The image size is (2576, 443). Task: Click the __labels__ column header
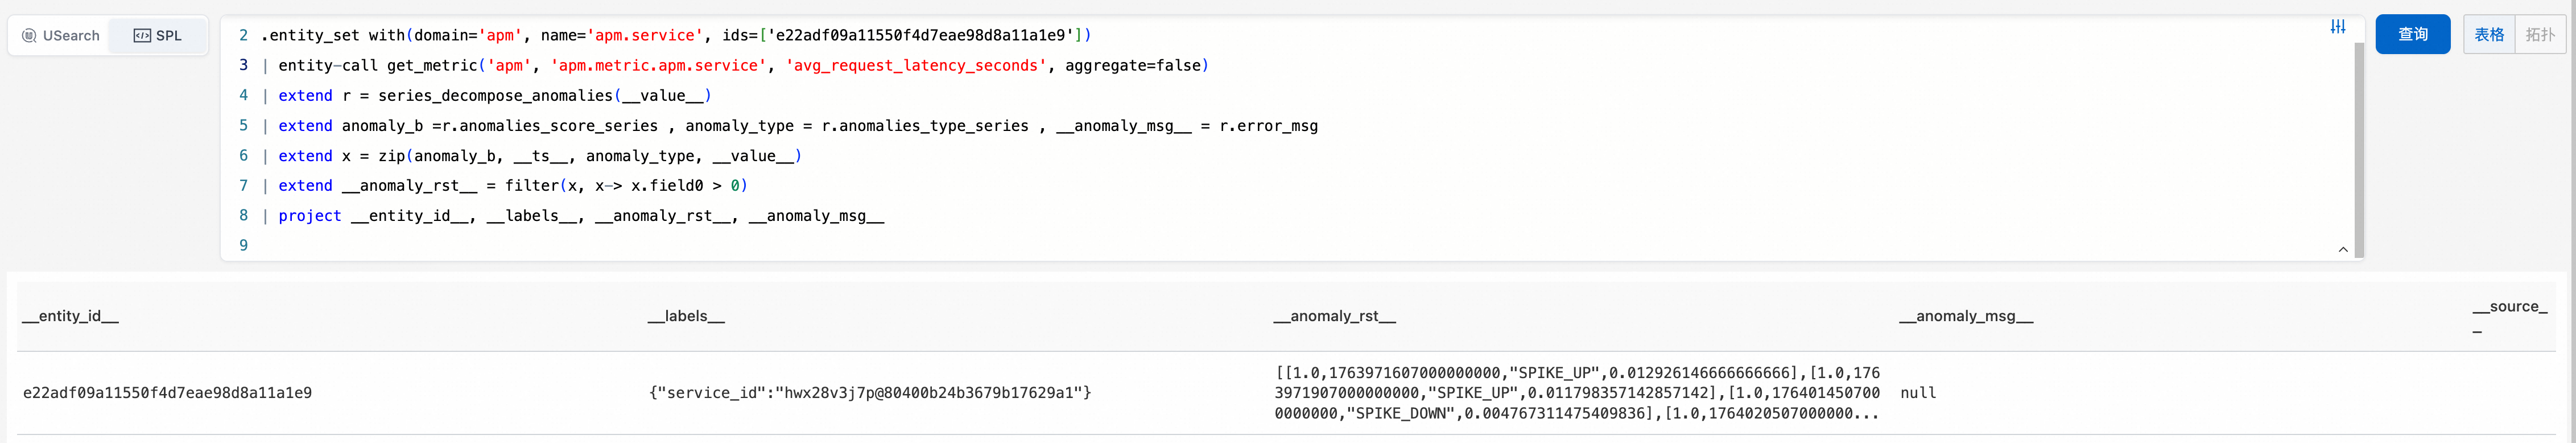tap(686, 316)
